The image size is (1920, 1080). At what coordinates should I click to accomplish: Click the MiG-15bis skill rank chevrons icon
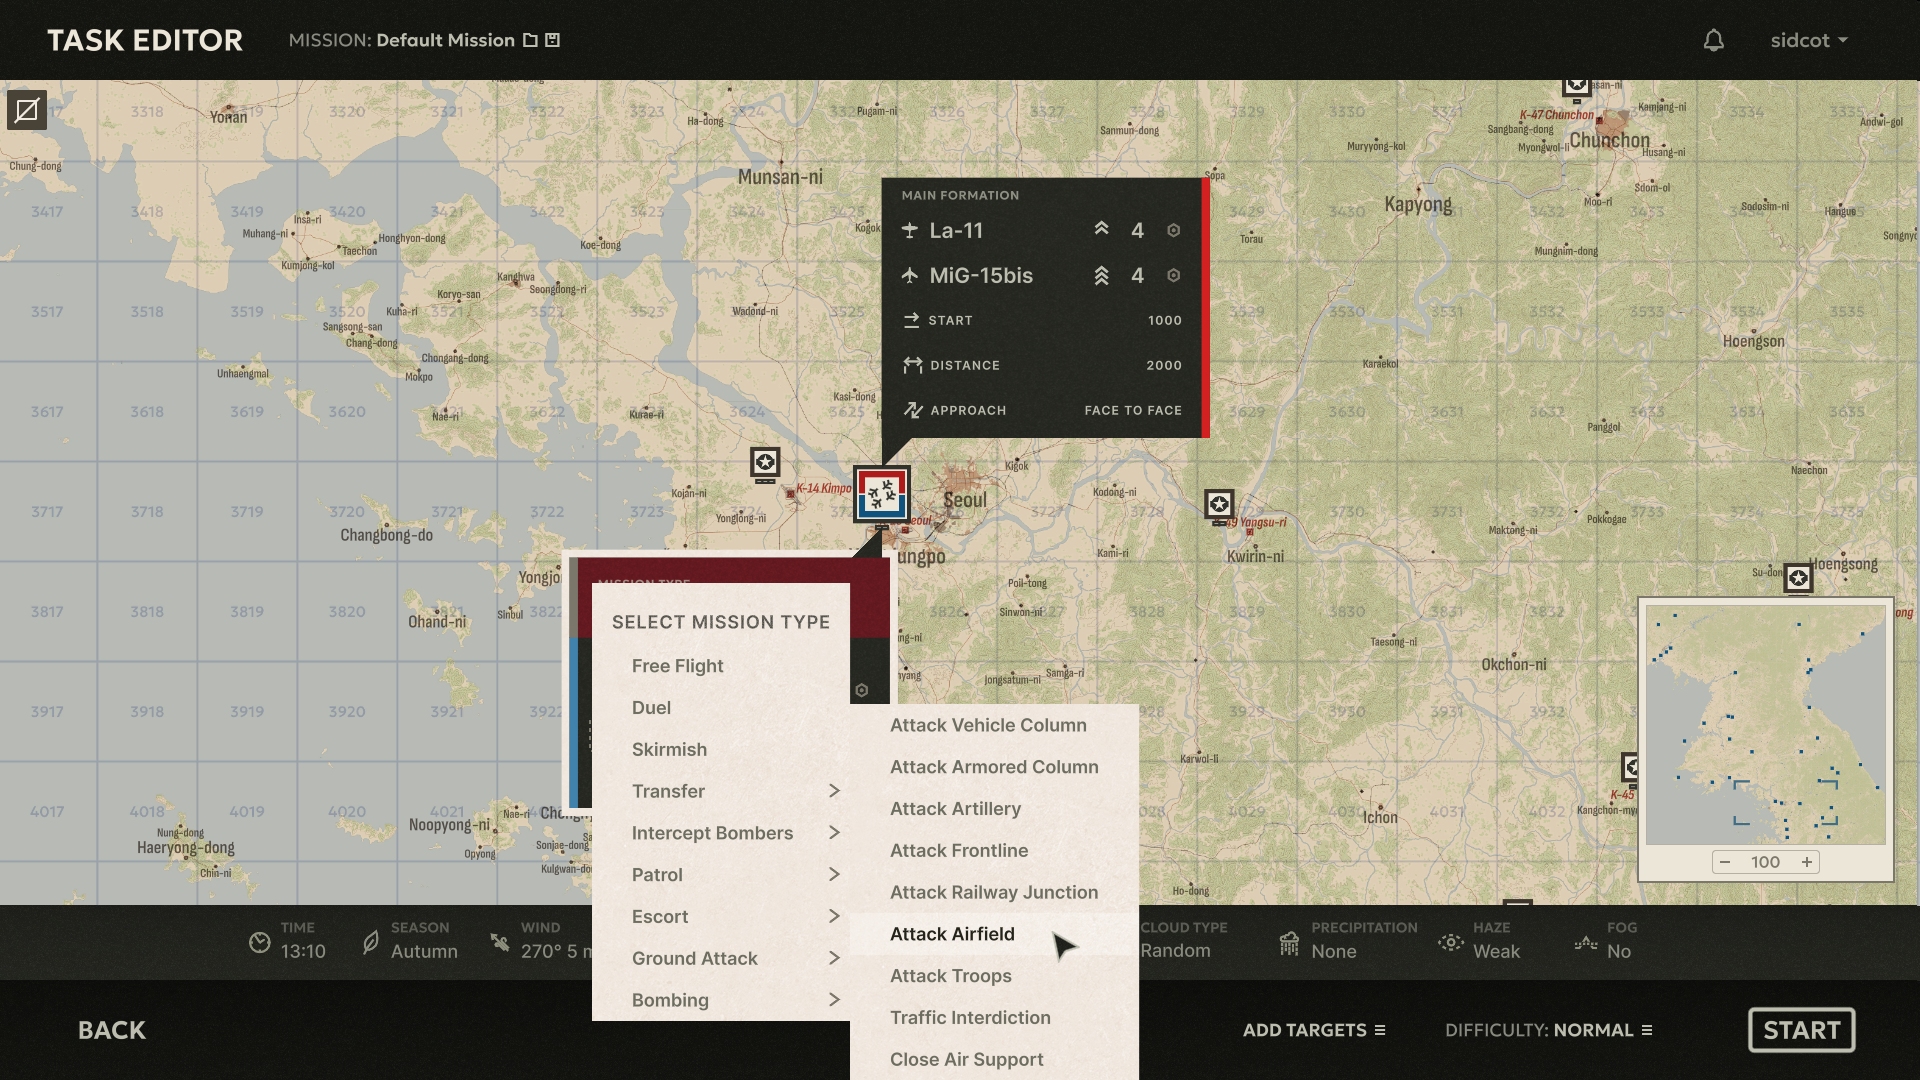point(1101,275)
